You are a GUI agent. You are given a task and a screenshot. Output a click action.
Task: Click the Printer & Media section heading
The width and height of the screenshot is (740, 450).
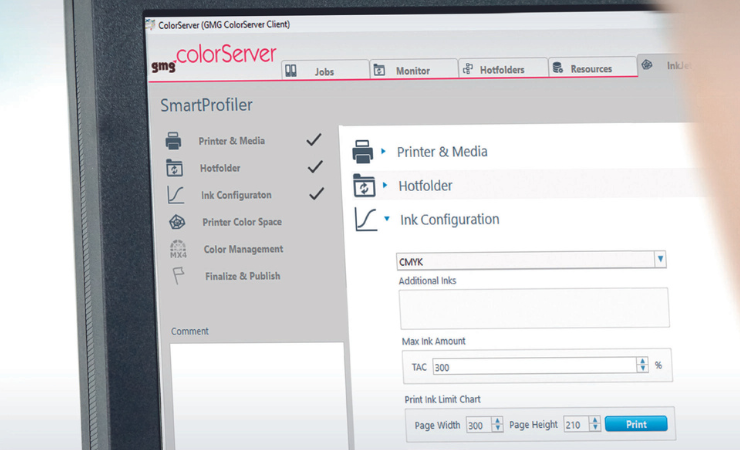coord(442,152)
